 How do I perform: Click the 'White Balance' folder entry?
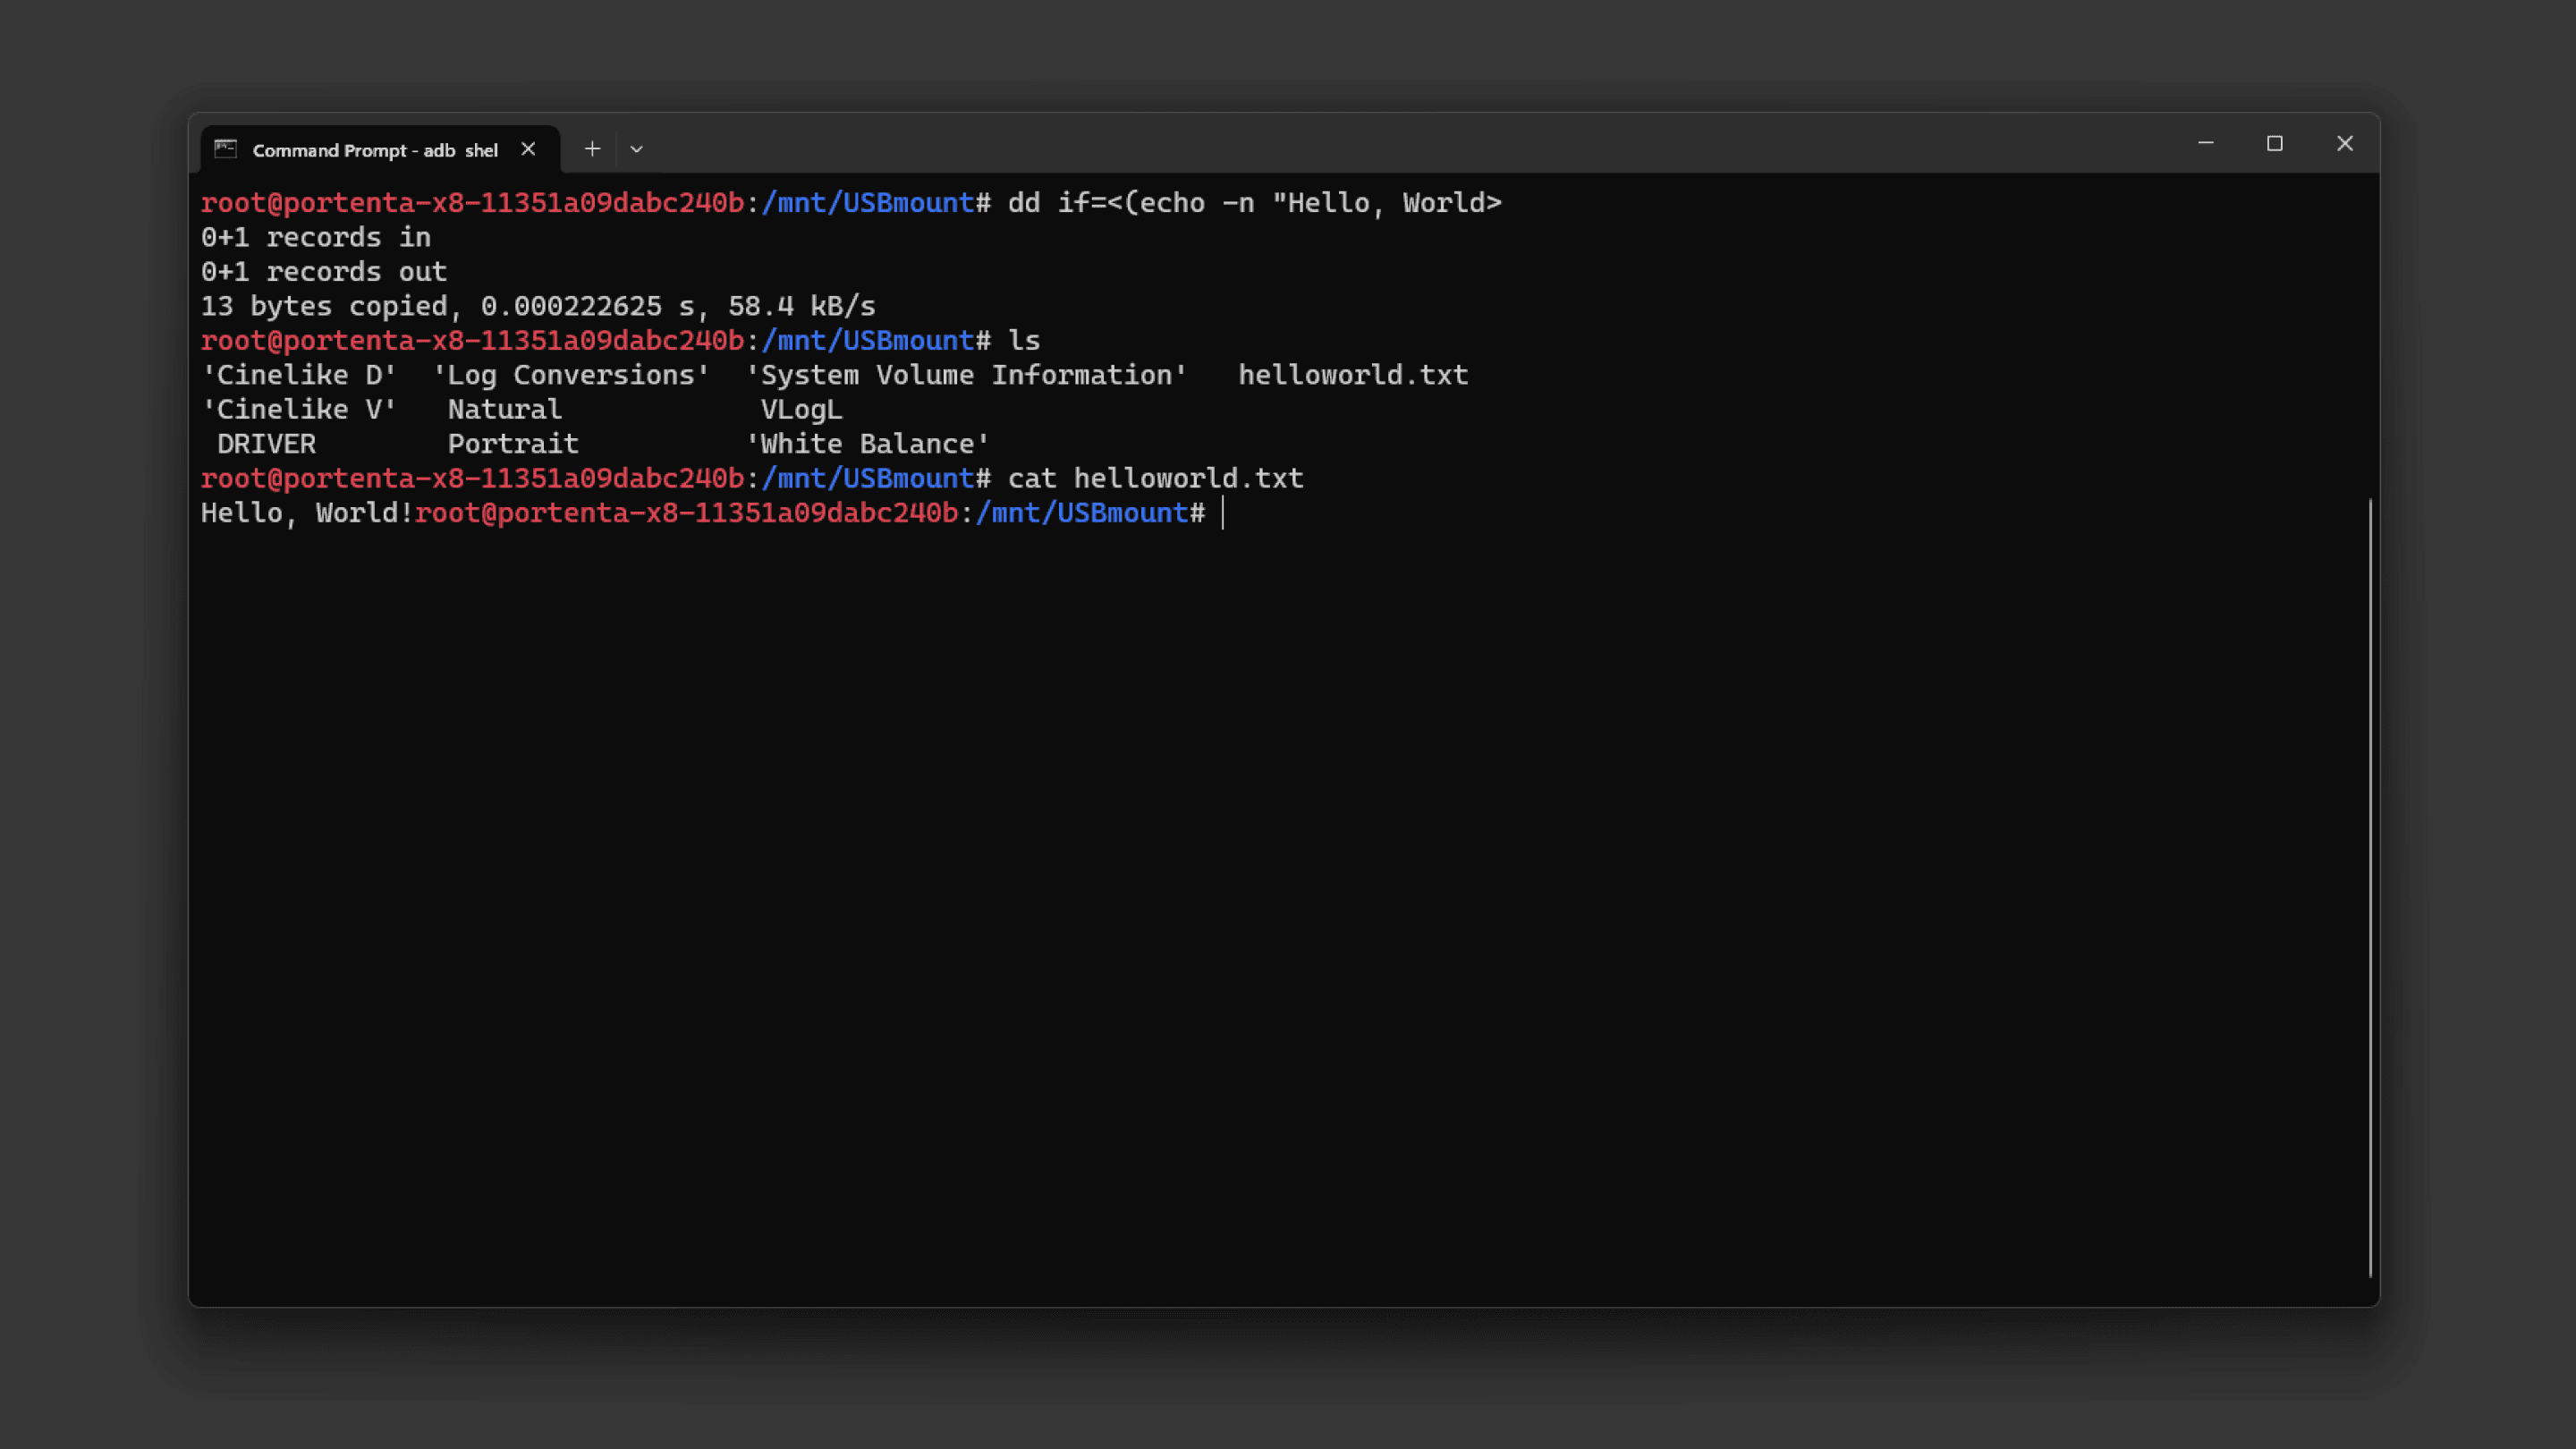[x=868, y=444]
